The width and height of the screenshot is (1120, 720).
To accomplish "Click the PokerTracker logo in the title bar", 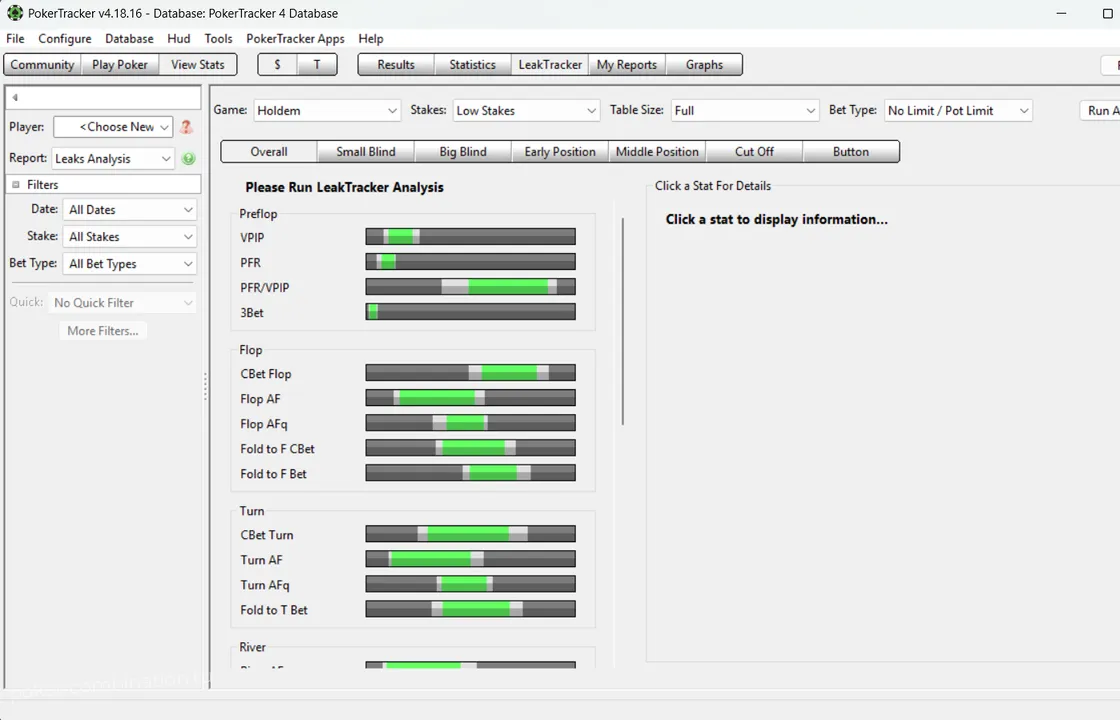I will point(14,13).
